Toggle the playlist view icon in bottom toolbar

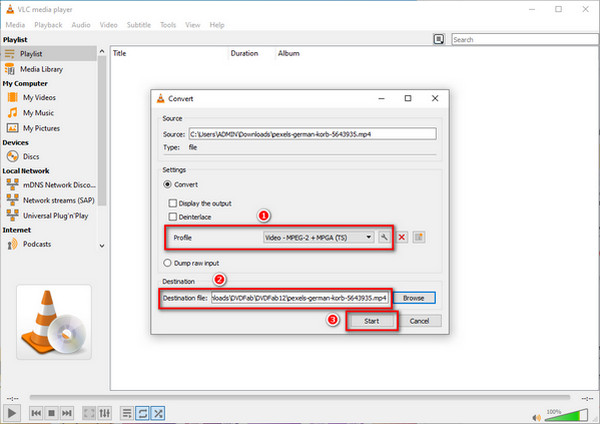pyautogui.click(x=127, y=413)
